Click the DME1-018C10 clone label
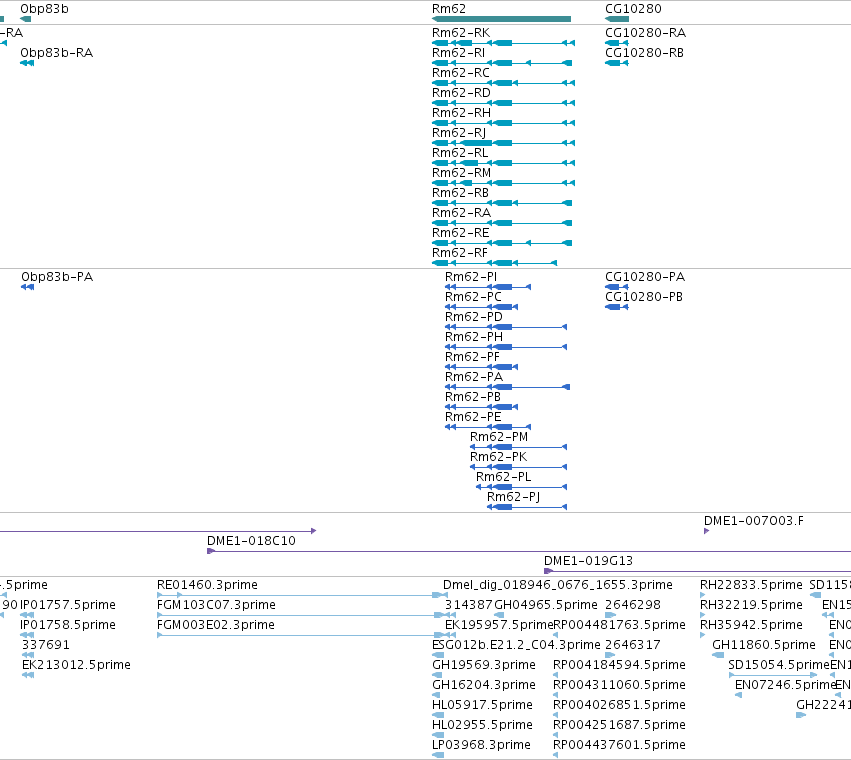851x760 pixels. click(x=251, y=541)
